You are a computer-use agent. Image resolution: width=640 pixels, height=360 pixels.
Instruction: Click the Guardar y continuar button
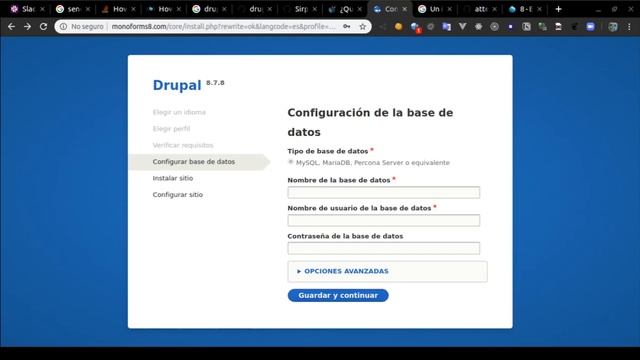pyautogui.click(x=338, y=295)
